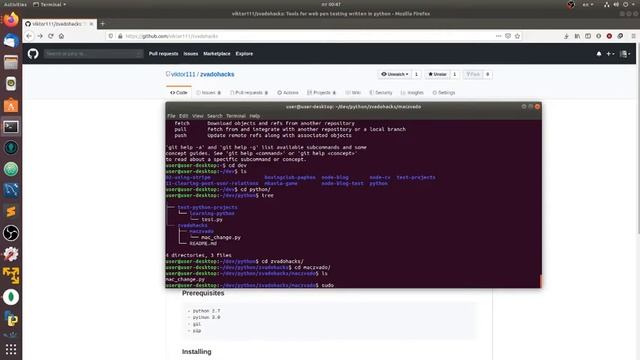Reload the current page
The width and height of the screenshot is (640, 360).
[51, 36]
